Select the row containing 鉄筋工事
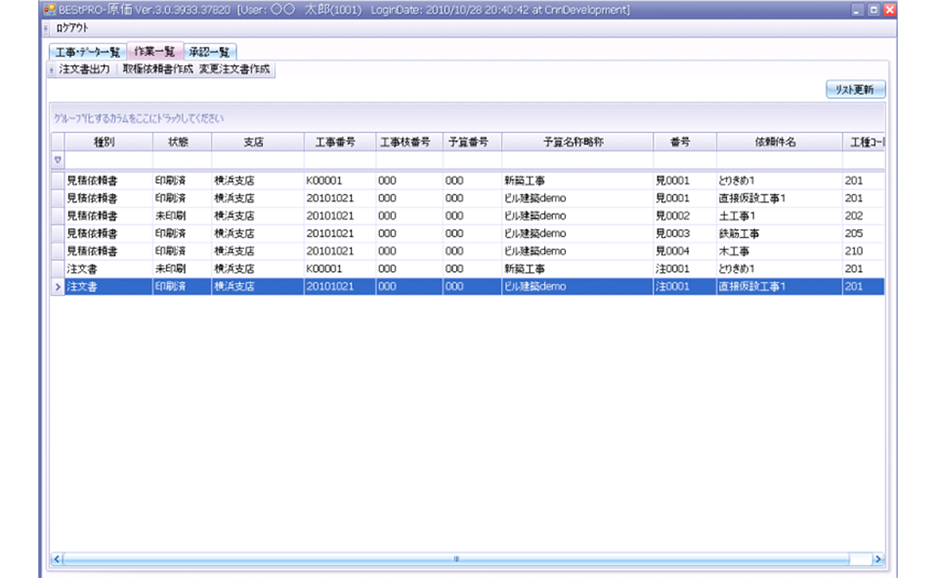This screenshot has height=578, width=936. point(400,234)
